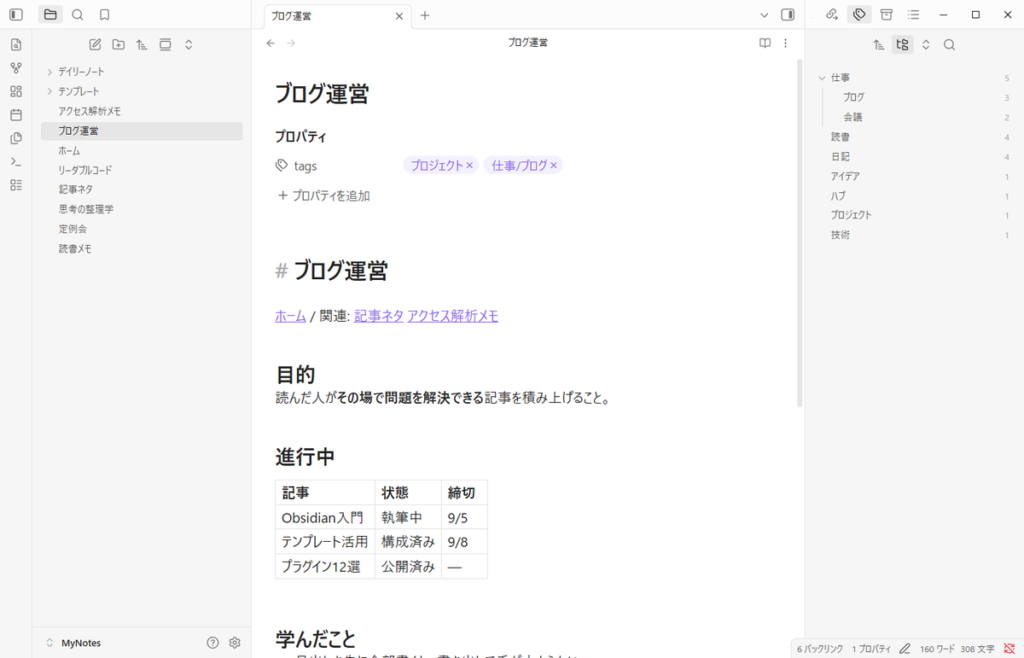Expand or collapse all folders in explorer

coord(189,44)
